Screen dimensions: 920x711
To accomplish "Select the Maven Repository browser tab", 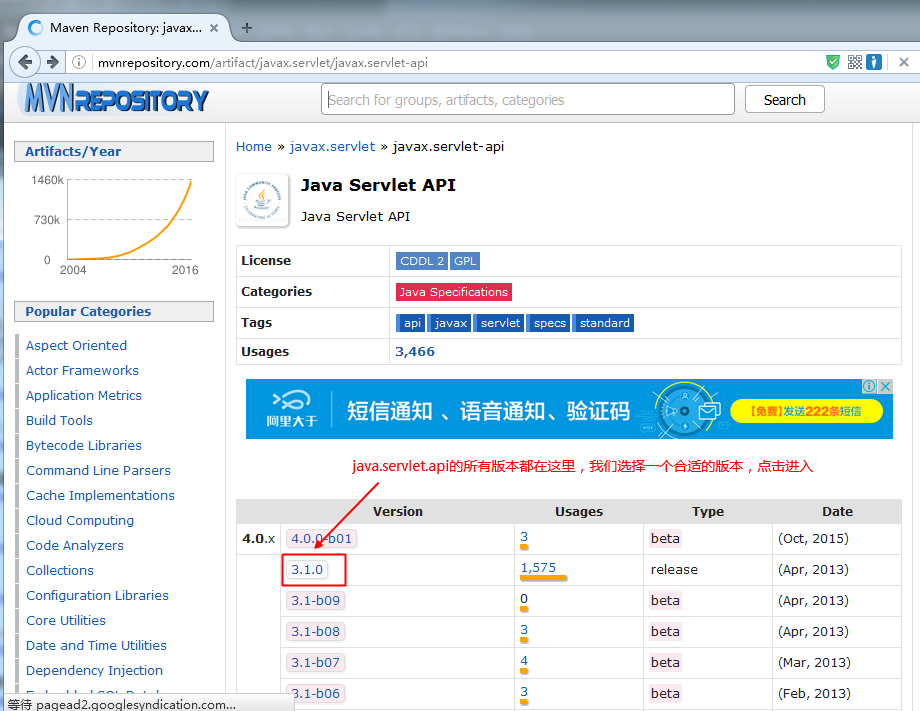I will pos(124,28).
